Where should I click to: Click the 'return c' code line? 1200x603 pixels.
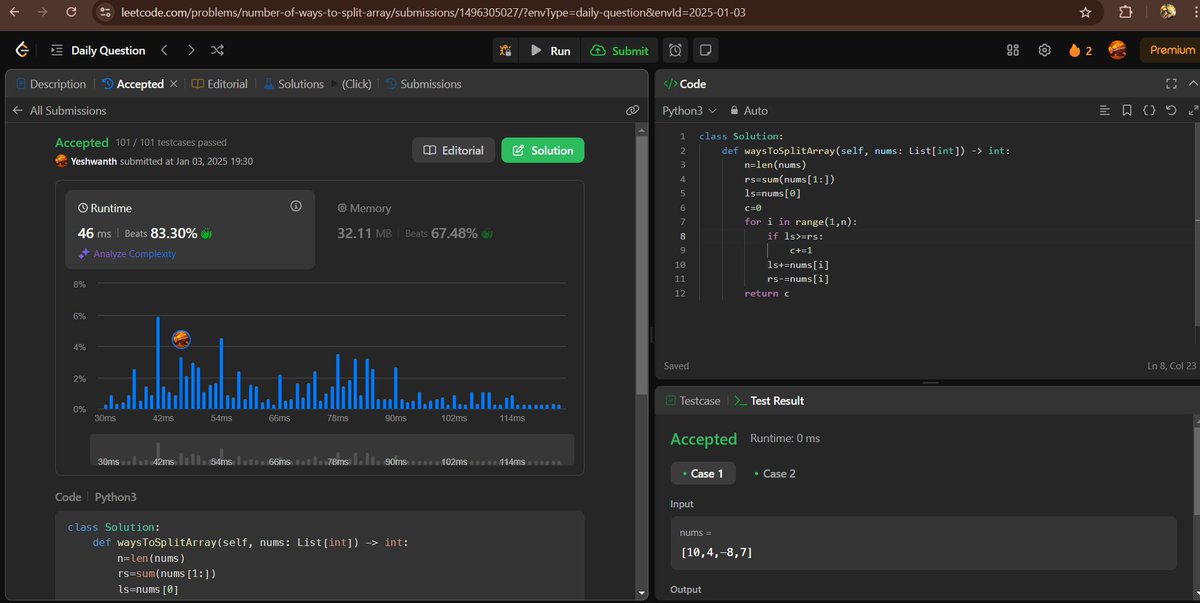pyautogui.click(x=767, y=293)
